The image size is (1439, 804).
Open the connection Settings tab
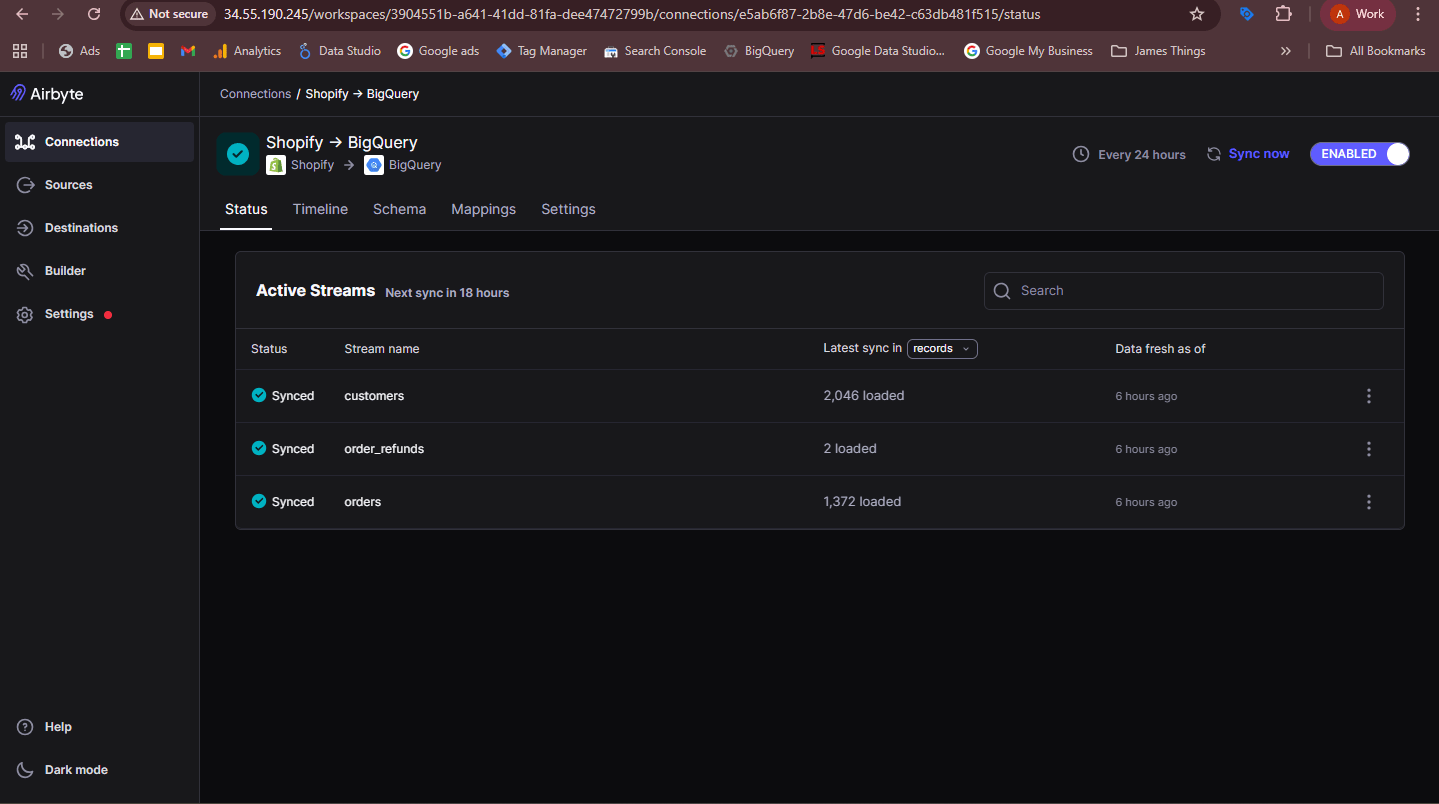568,209
